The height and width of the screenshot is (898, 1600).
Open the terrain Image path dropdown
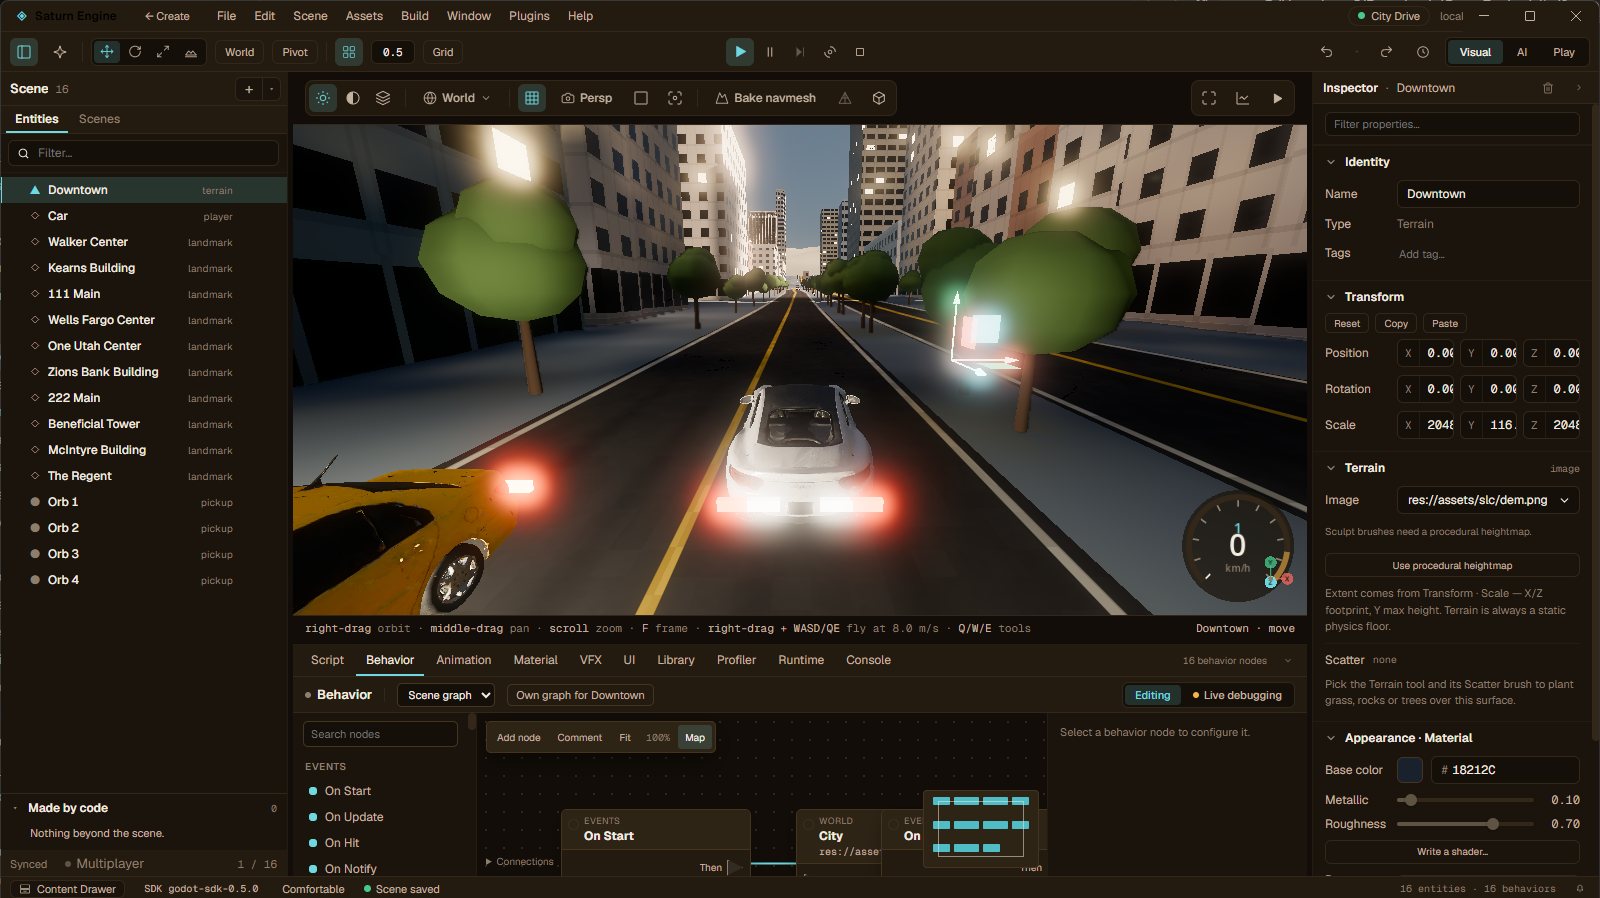pos(1488,500)
